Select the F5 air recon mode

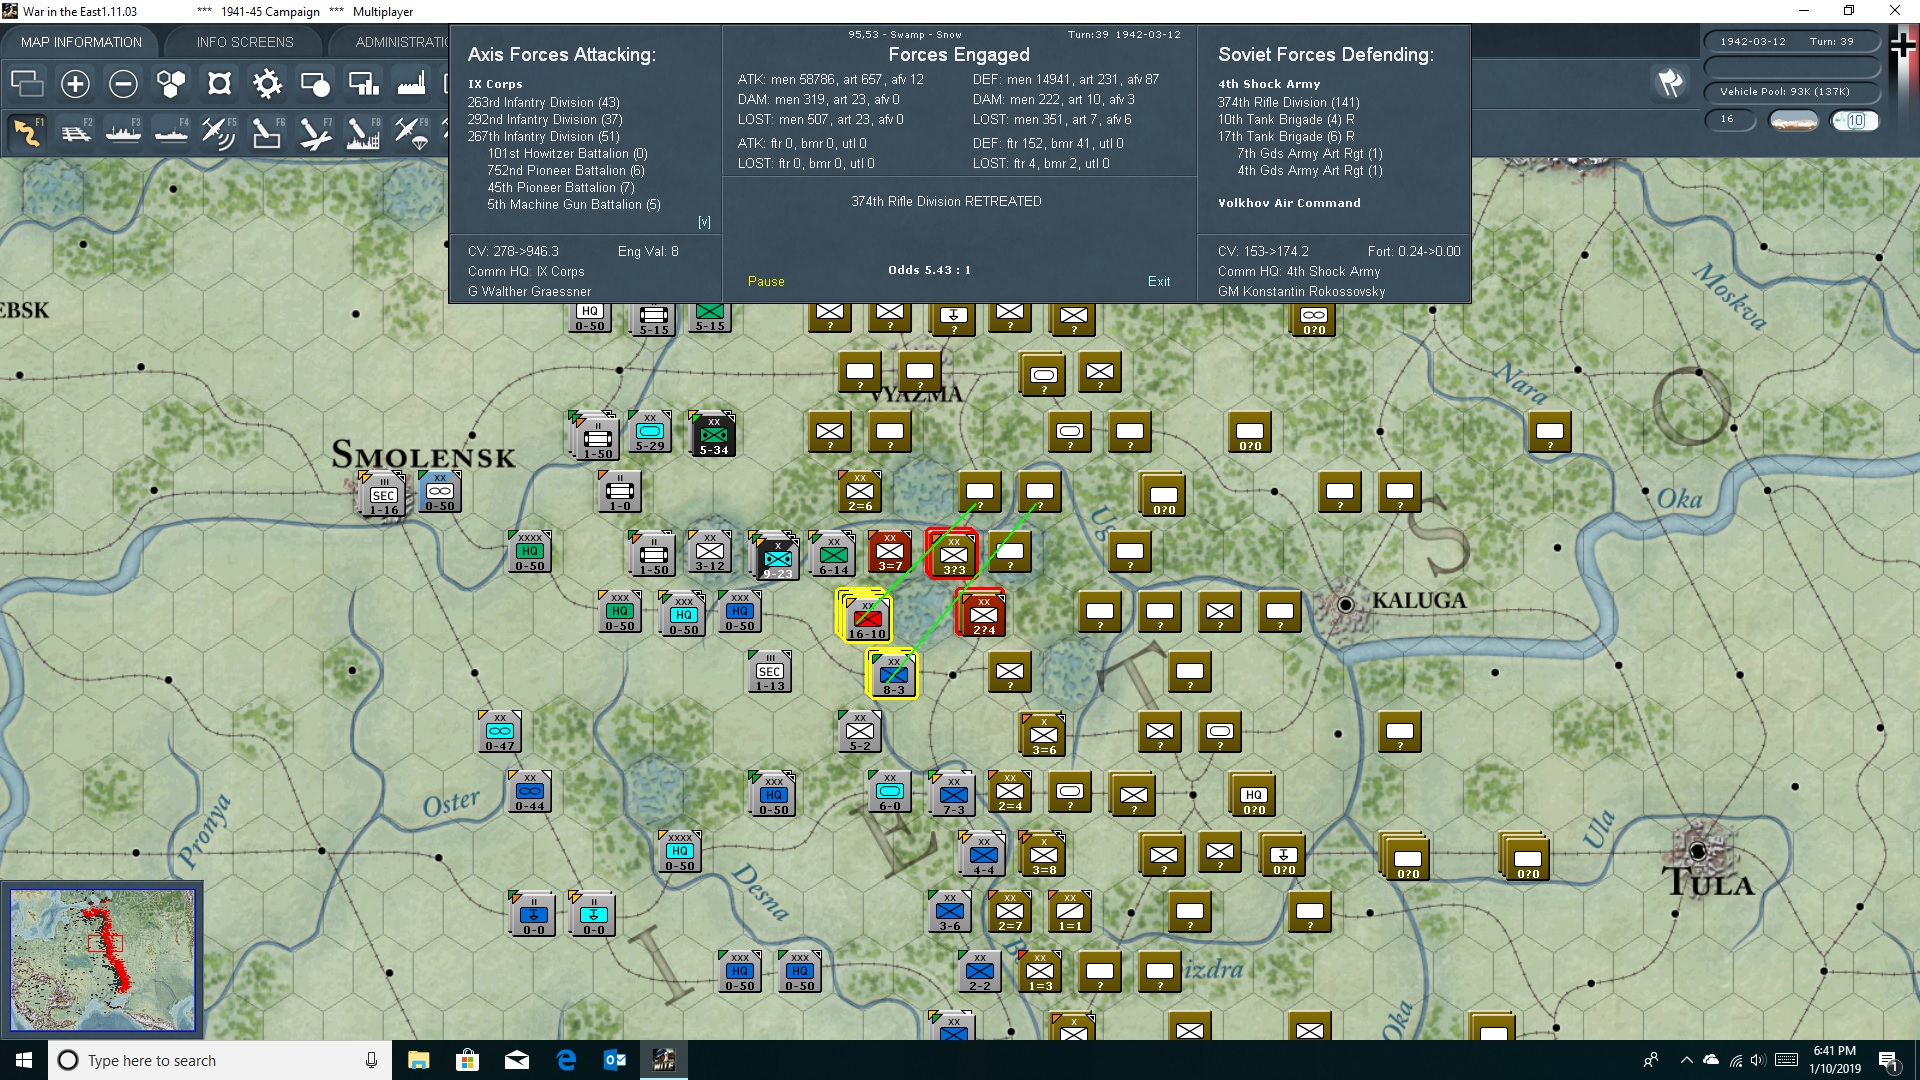[218, 132]
